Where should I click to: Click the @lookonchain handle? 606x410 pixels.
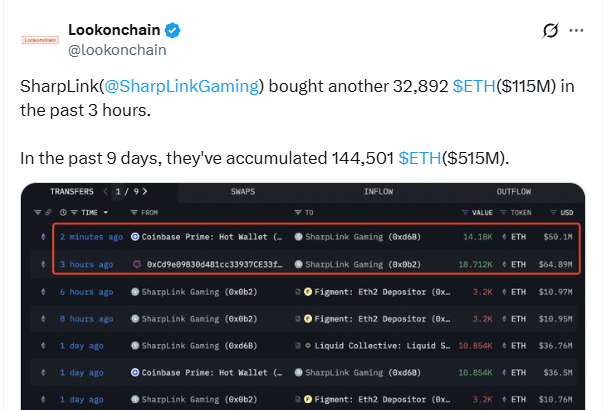tap(116, 49)
